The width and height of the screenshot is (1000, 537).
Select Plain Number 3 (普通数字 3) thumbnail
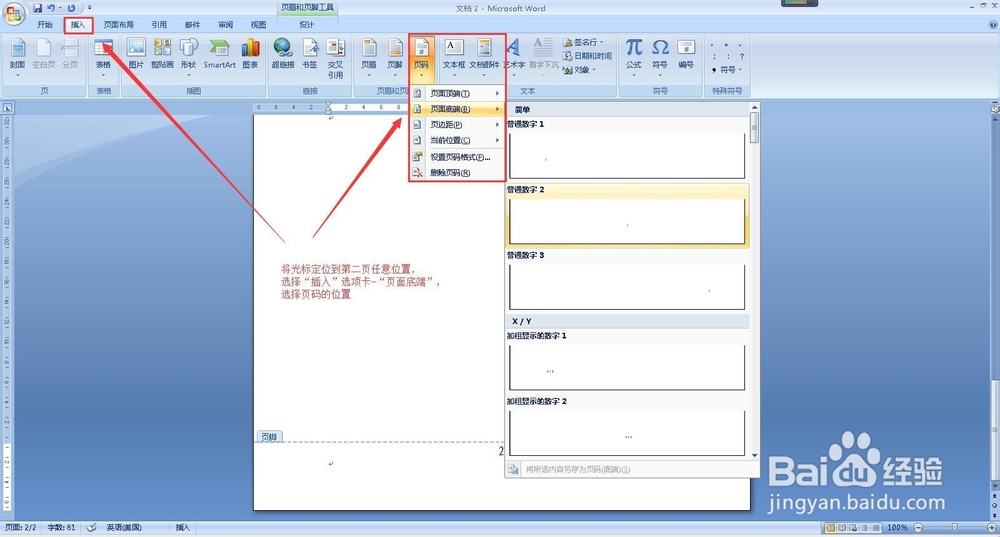pos(627,286)
